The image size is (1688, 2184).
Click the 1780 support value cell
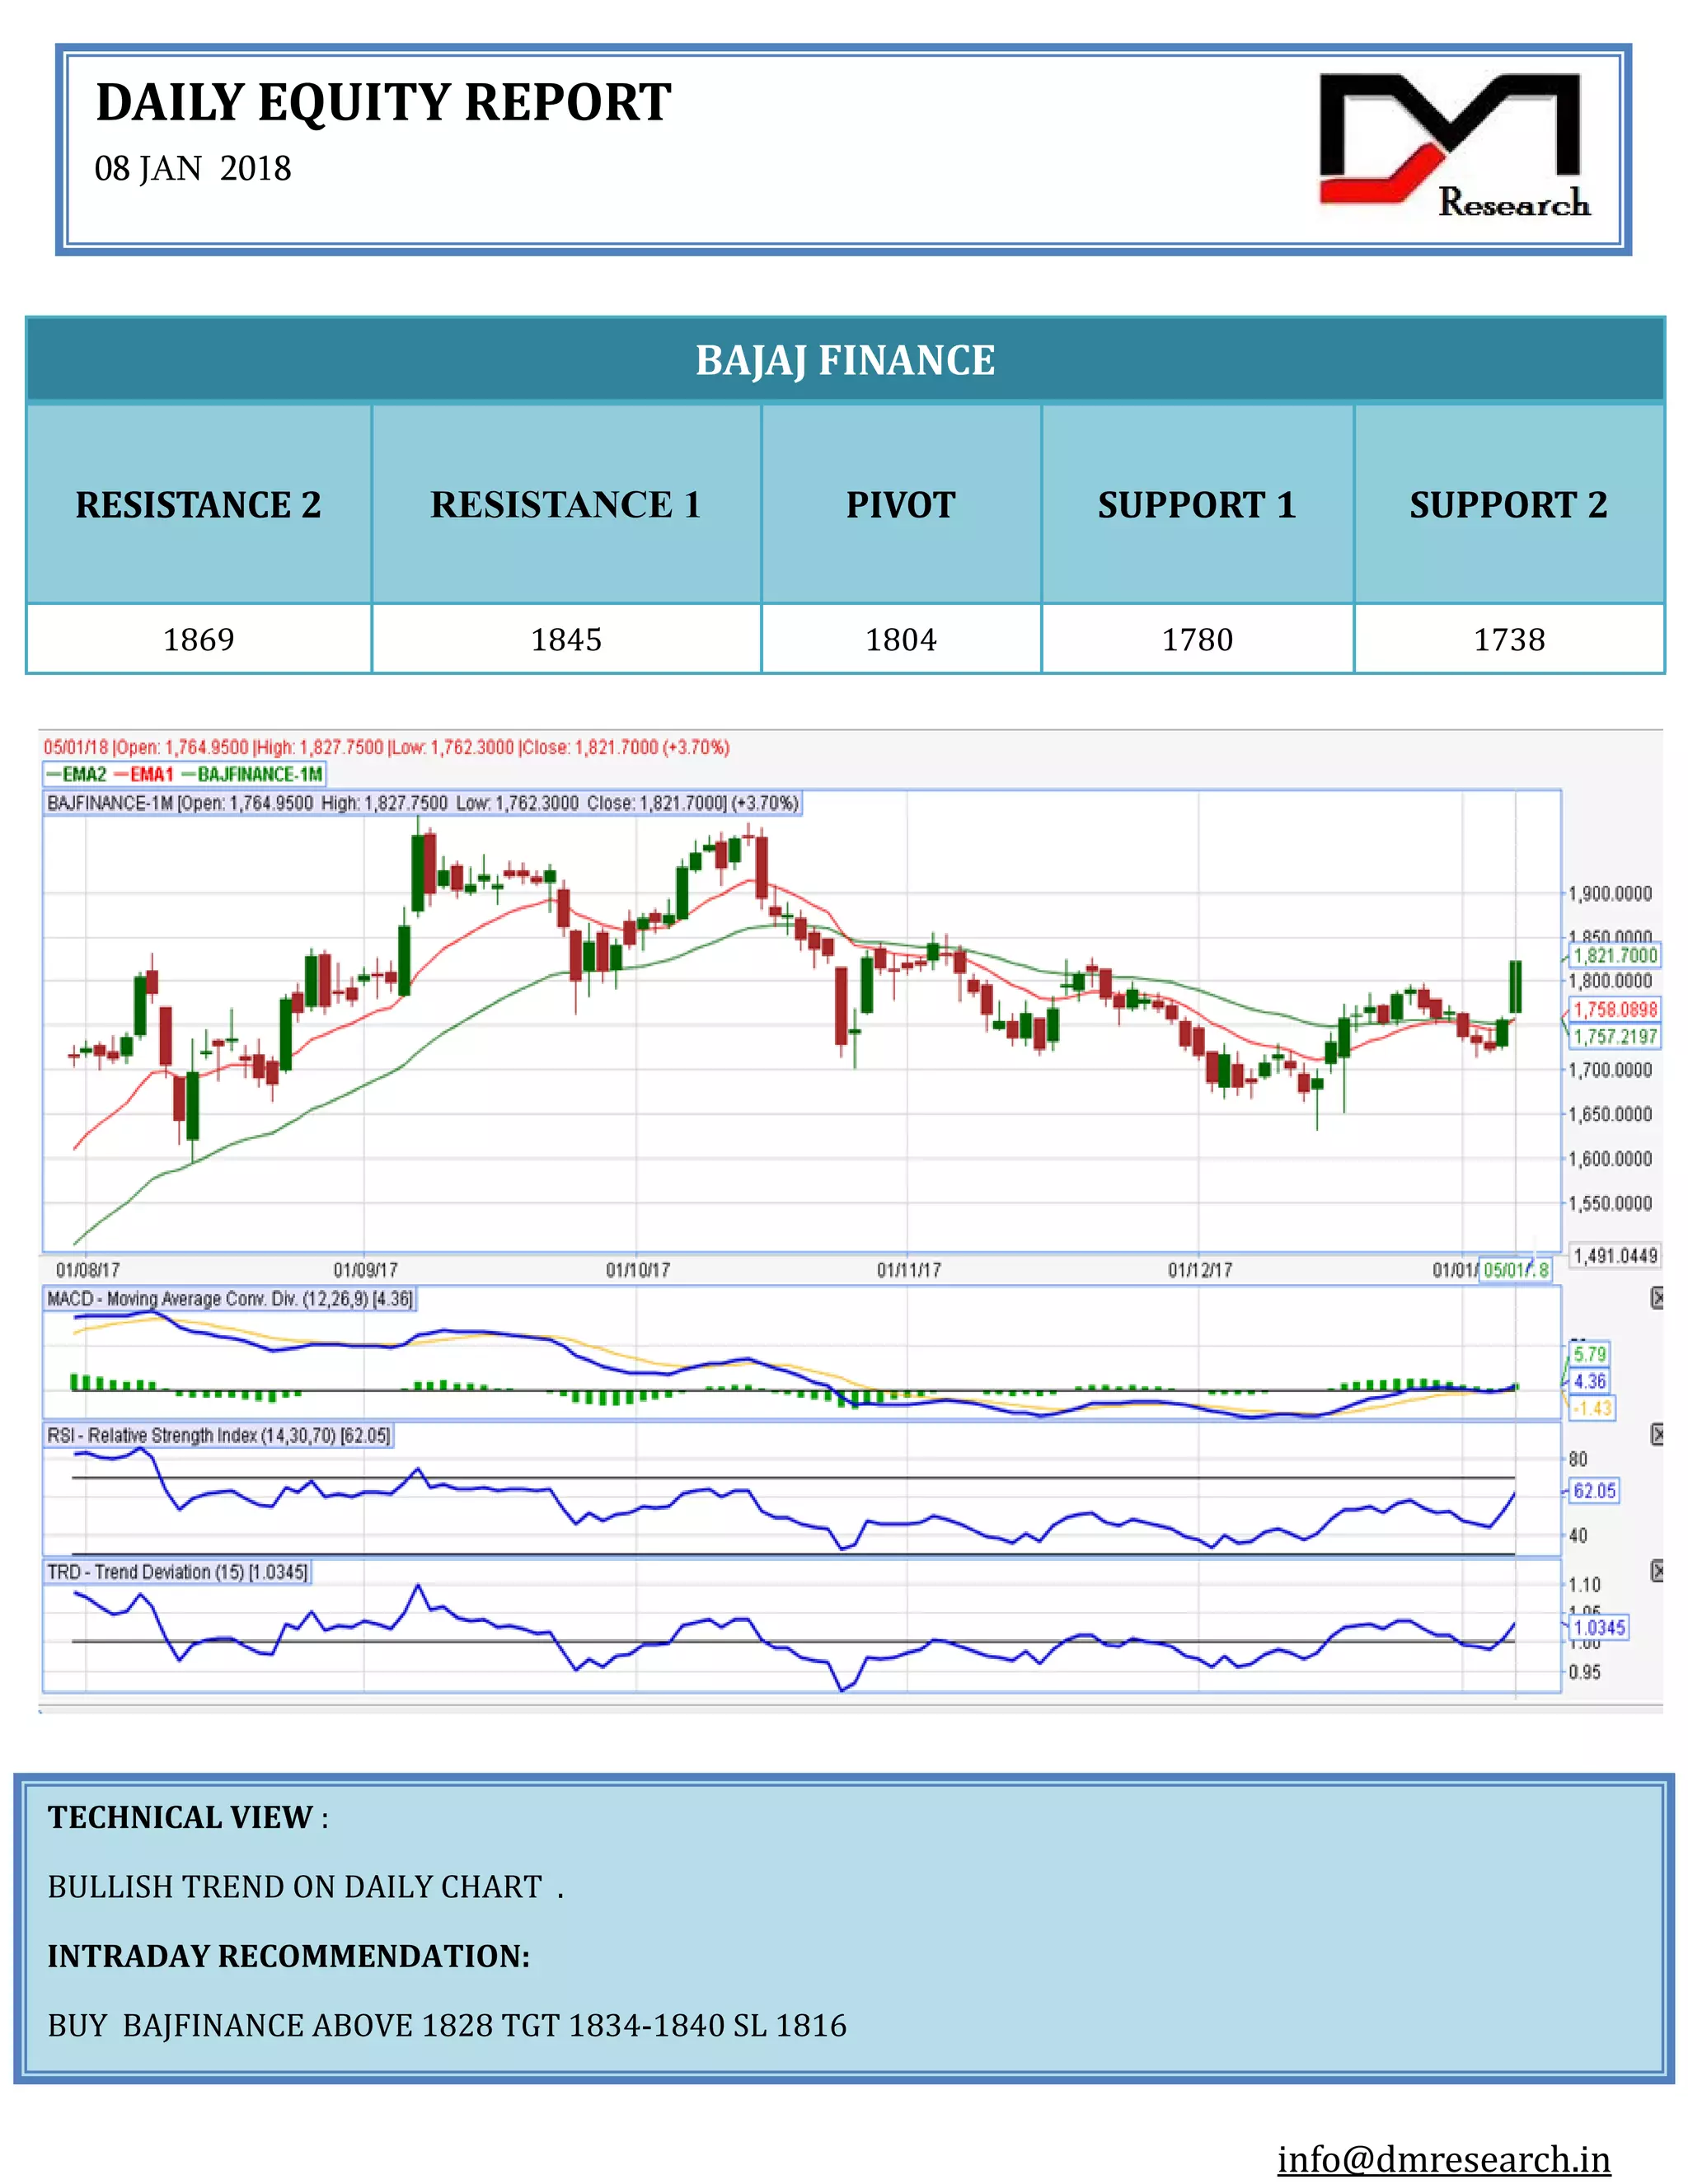(1197, 639)
